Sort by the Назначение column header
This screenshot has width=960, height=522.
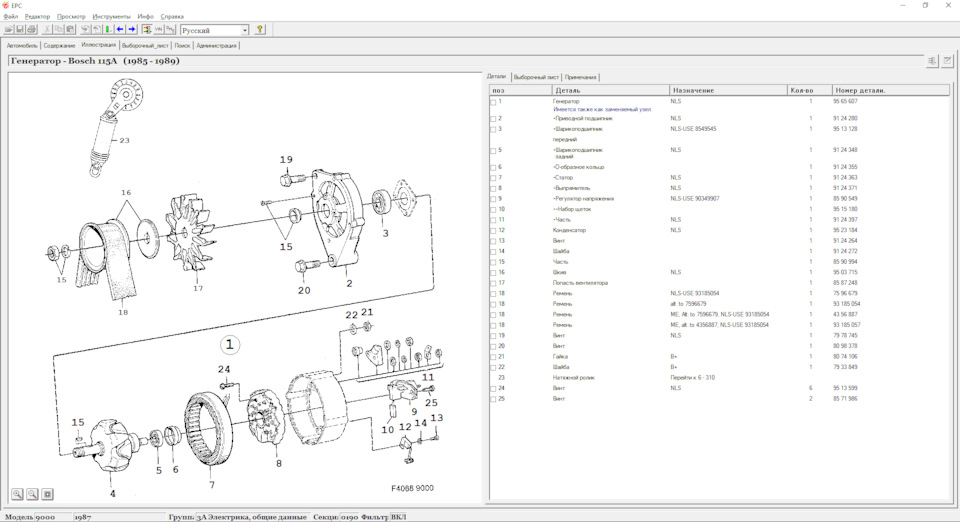pos(728,90)
